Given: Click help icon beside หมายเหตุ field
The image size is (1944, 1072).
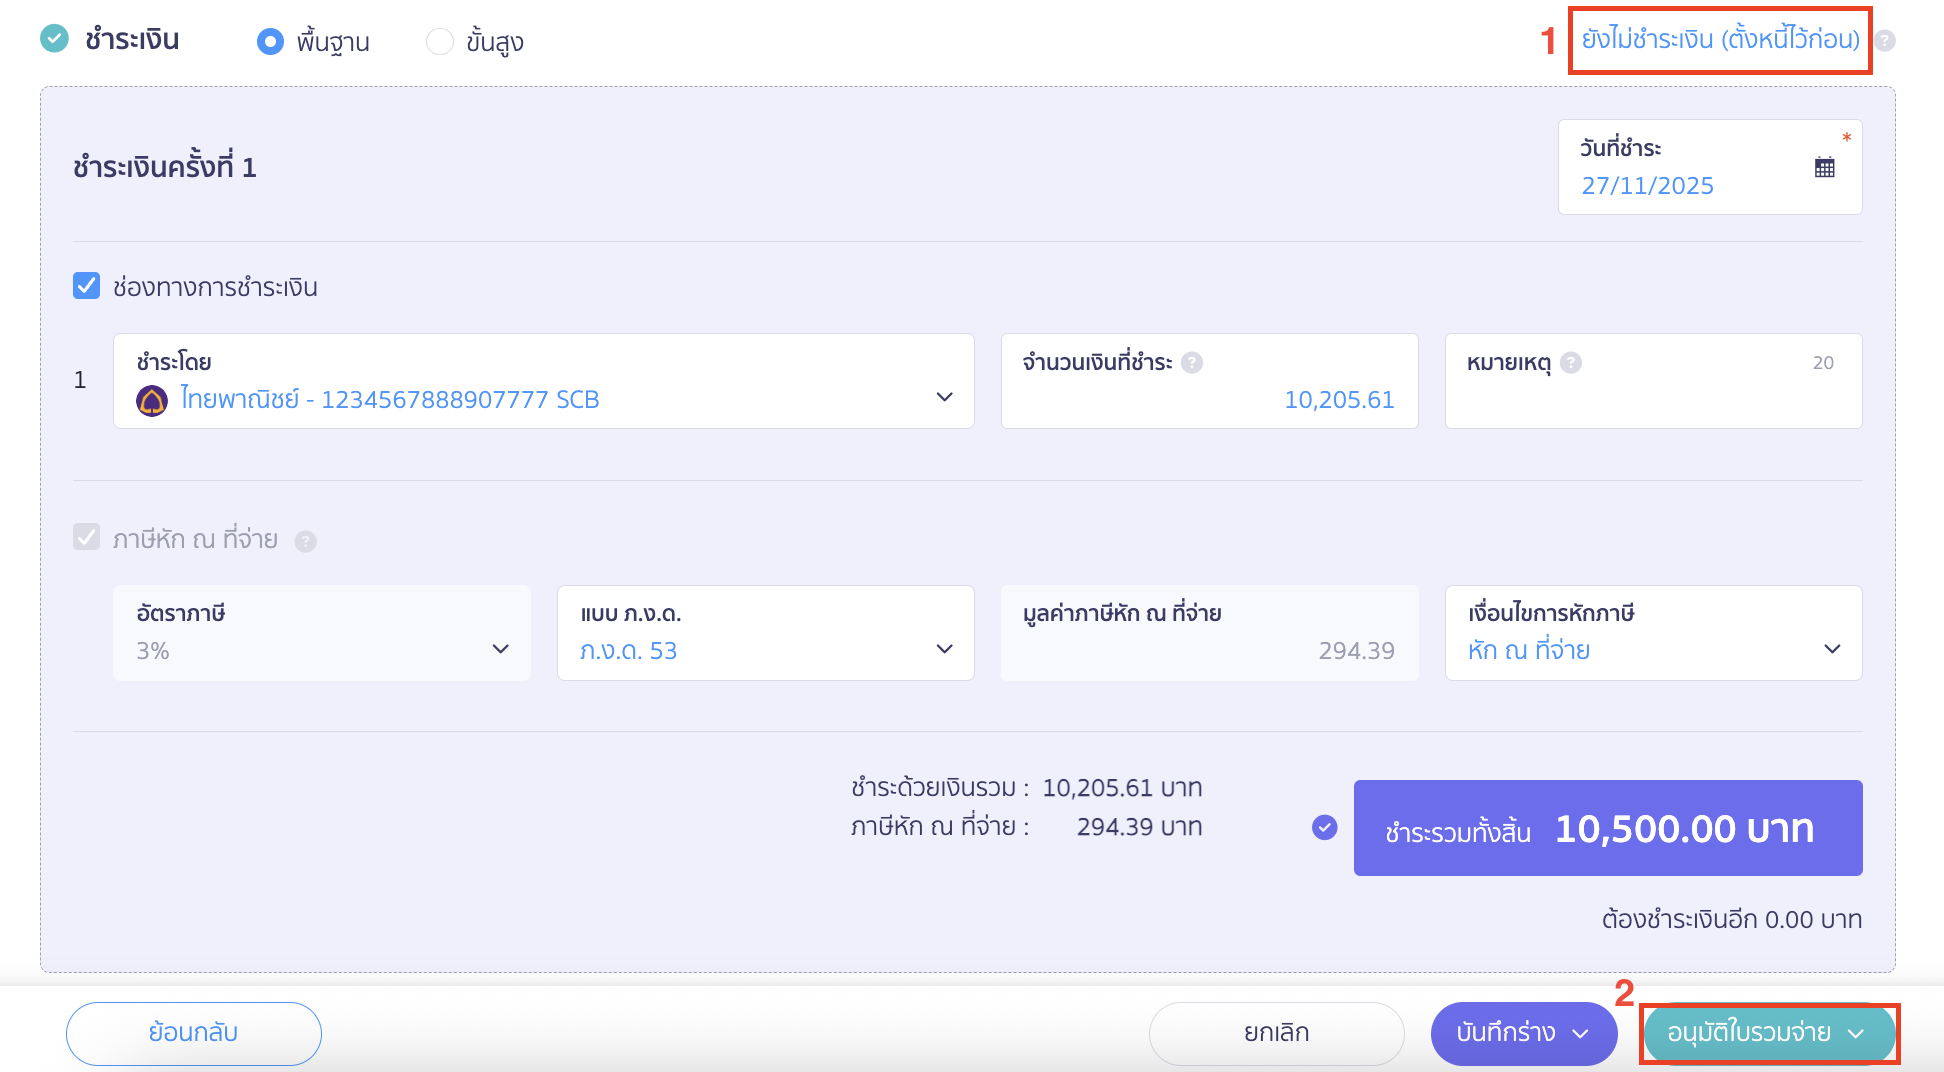Looking at the screenshot, I should click(x=1573, y=363).
